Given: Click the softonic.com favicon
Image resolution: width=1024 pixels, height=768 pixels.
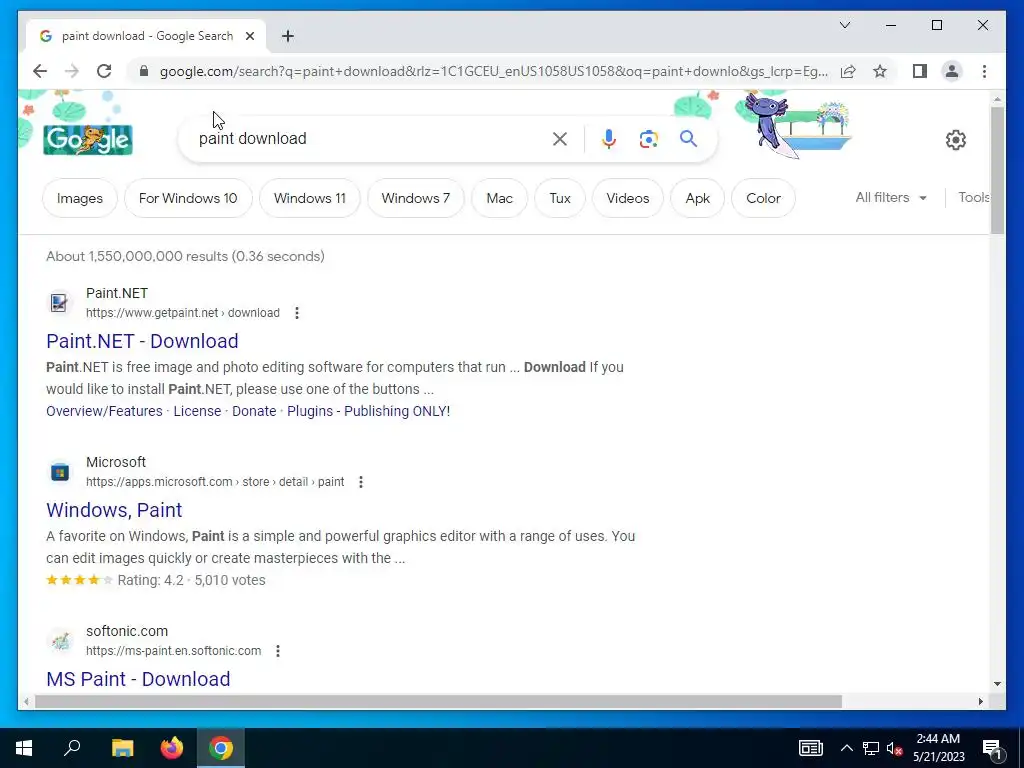Looking at the screenshot, I should (x=59, y=641).
